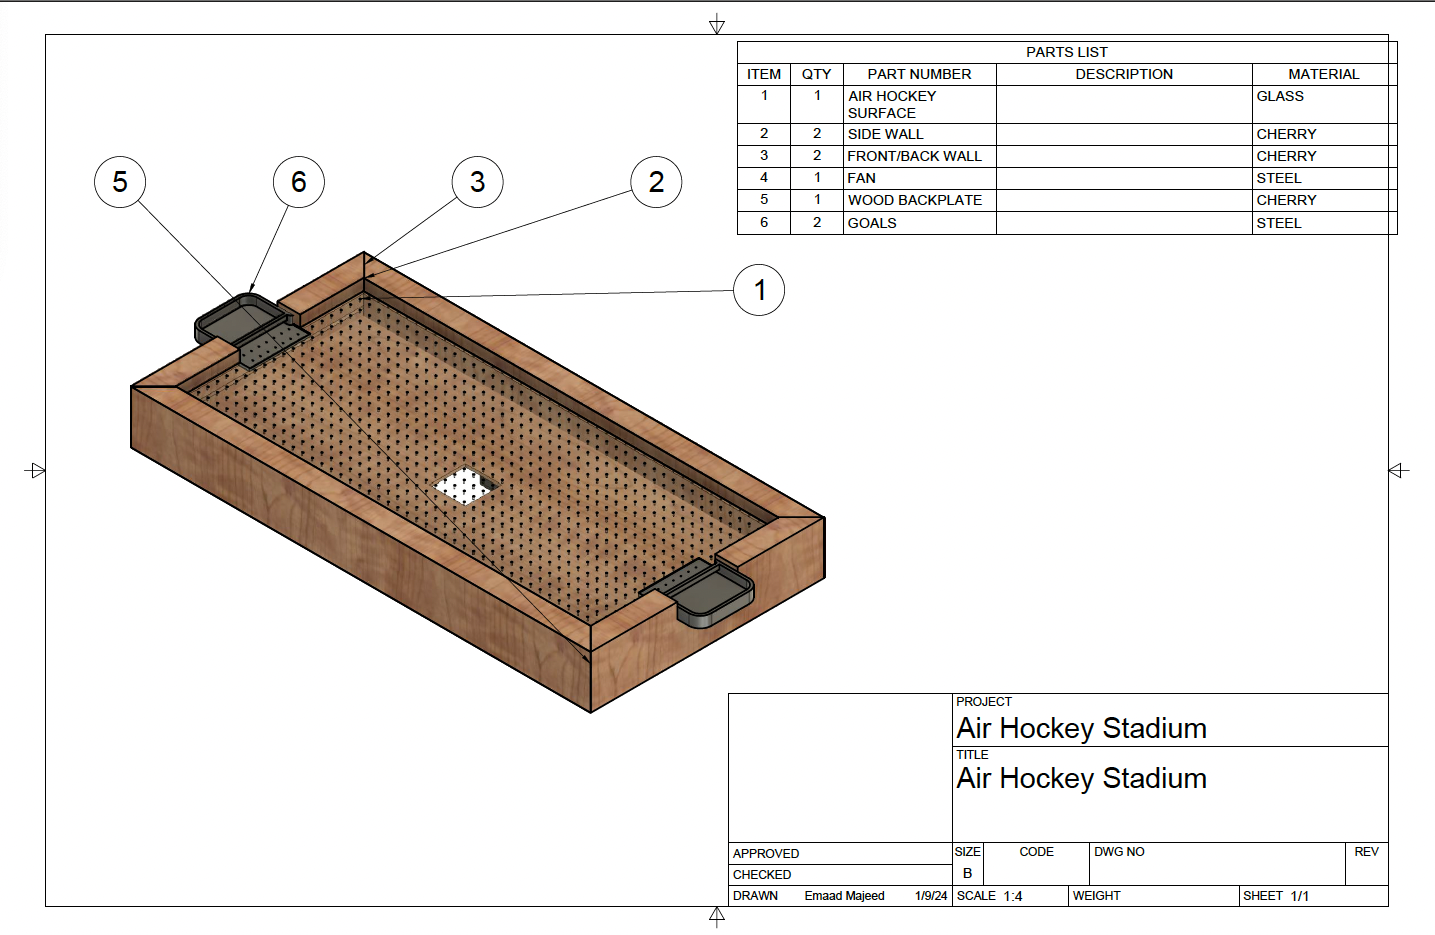This screenshot has height=935, width=1435.
Task: Select balloon number 2
Action: [x=656, y=182]
